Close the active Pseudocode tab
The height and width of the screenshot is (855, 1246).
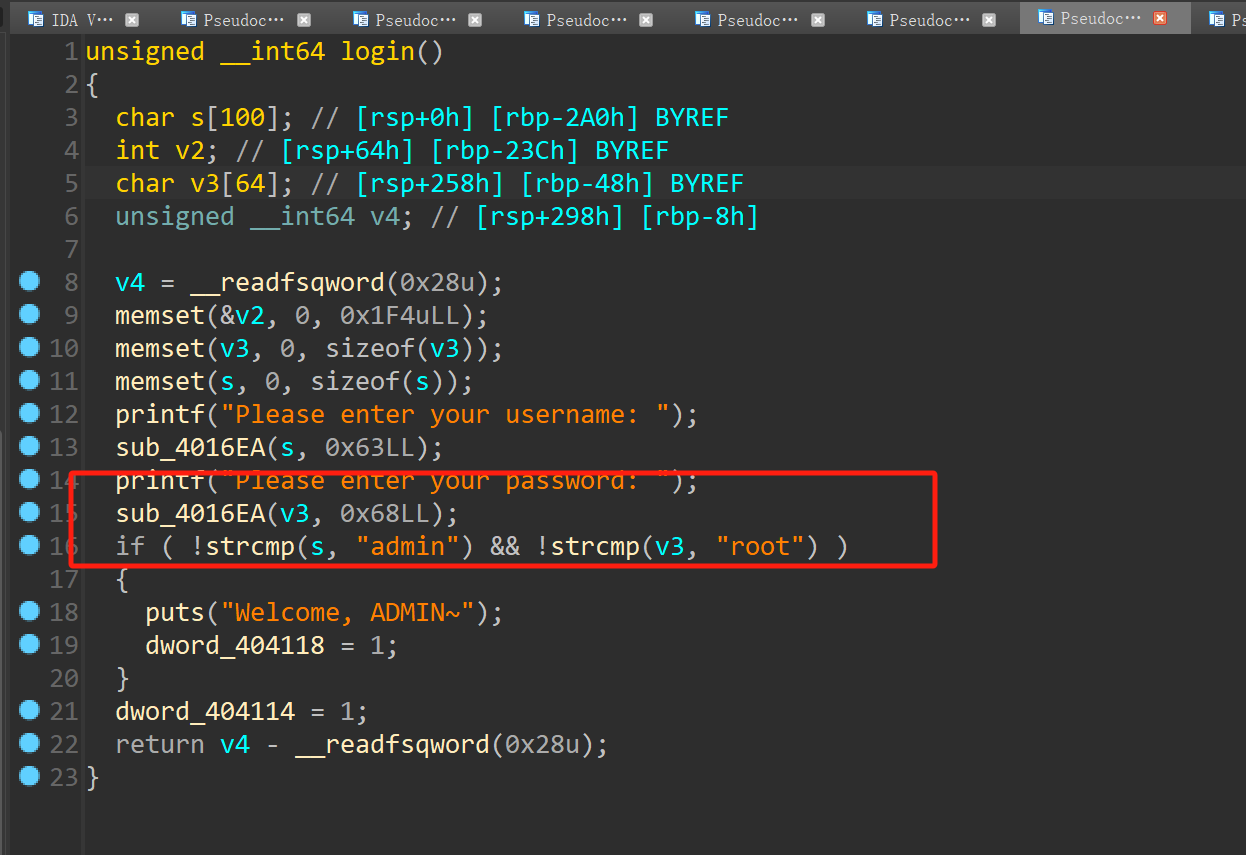coord(1160,17)
